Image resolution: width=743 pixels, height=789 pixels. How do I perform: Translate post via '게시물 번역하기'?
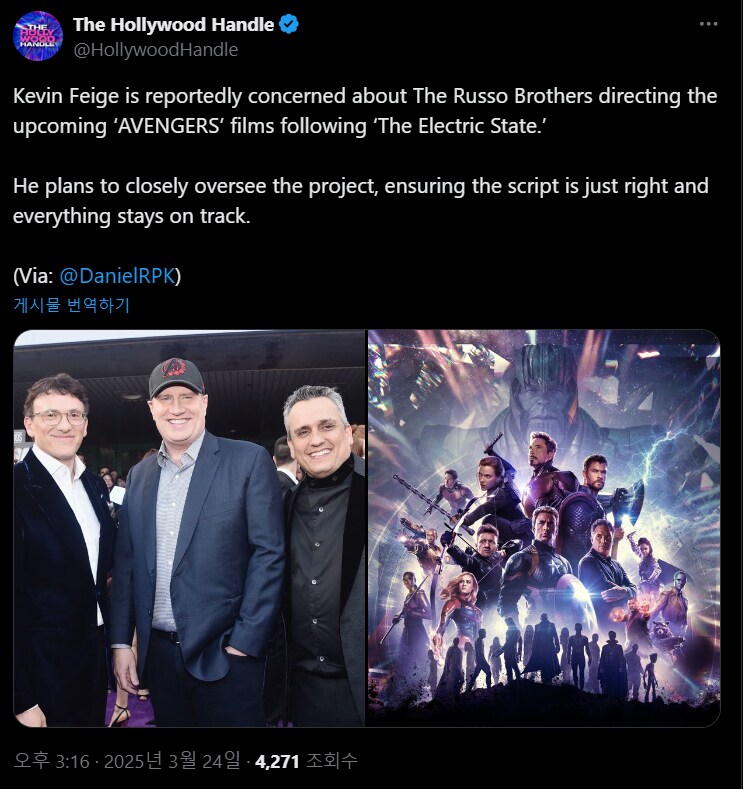[x=71, y=305]
